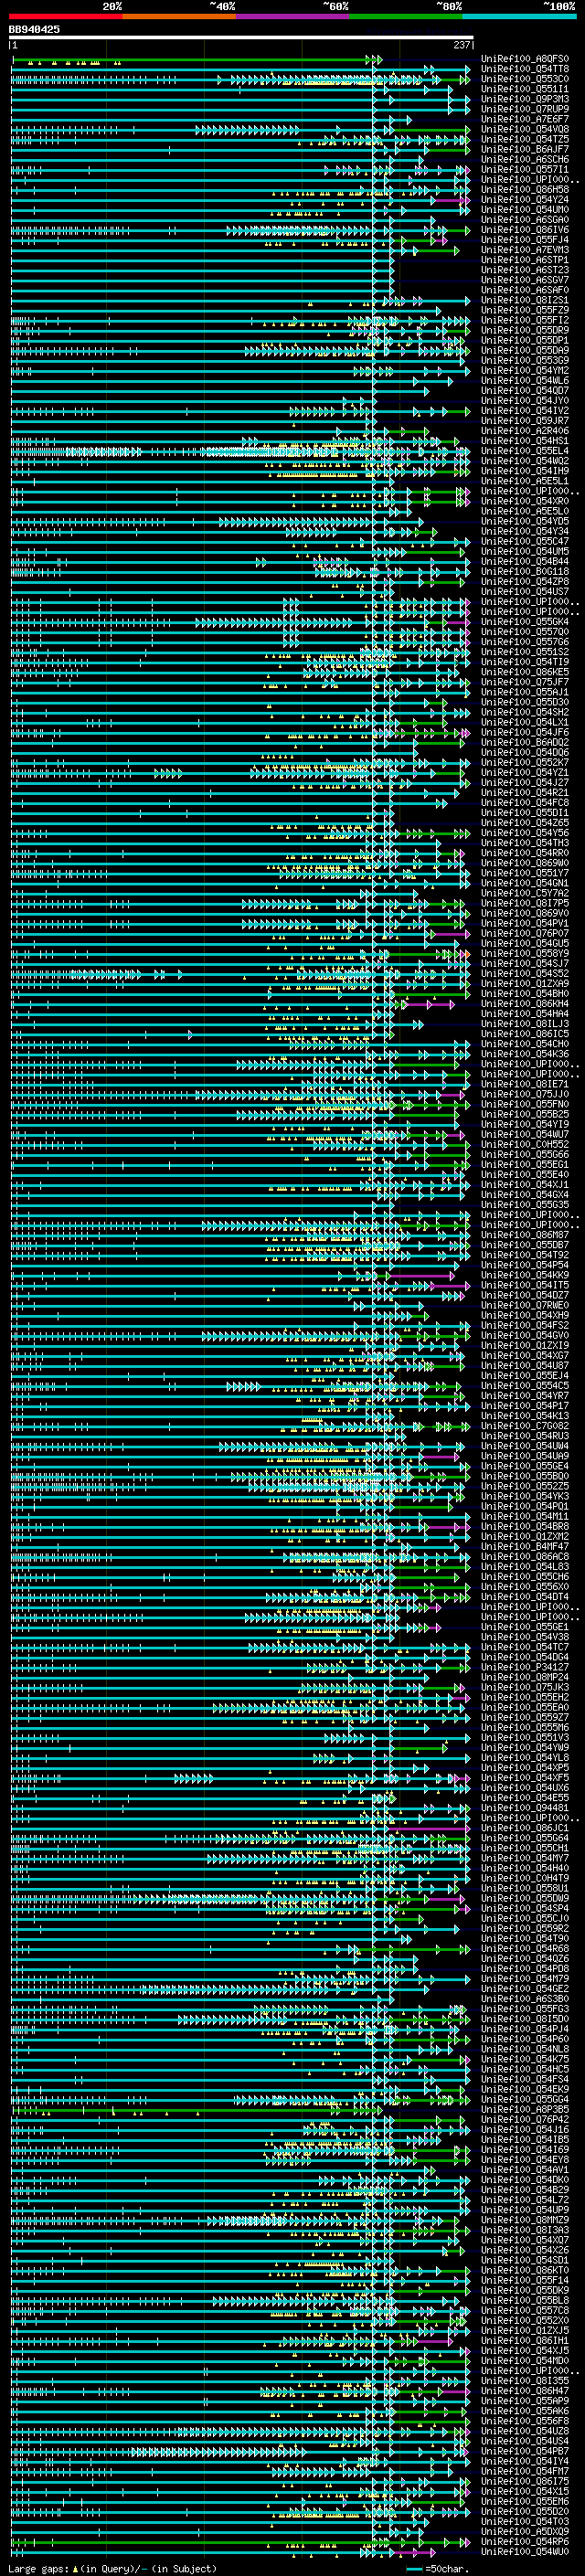Choose hit UniRef100_Q553G9
This screenshot has width=585, height=2576.
[524, 360]
